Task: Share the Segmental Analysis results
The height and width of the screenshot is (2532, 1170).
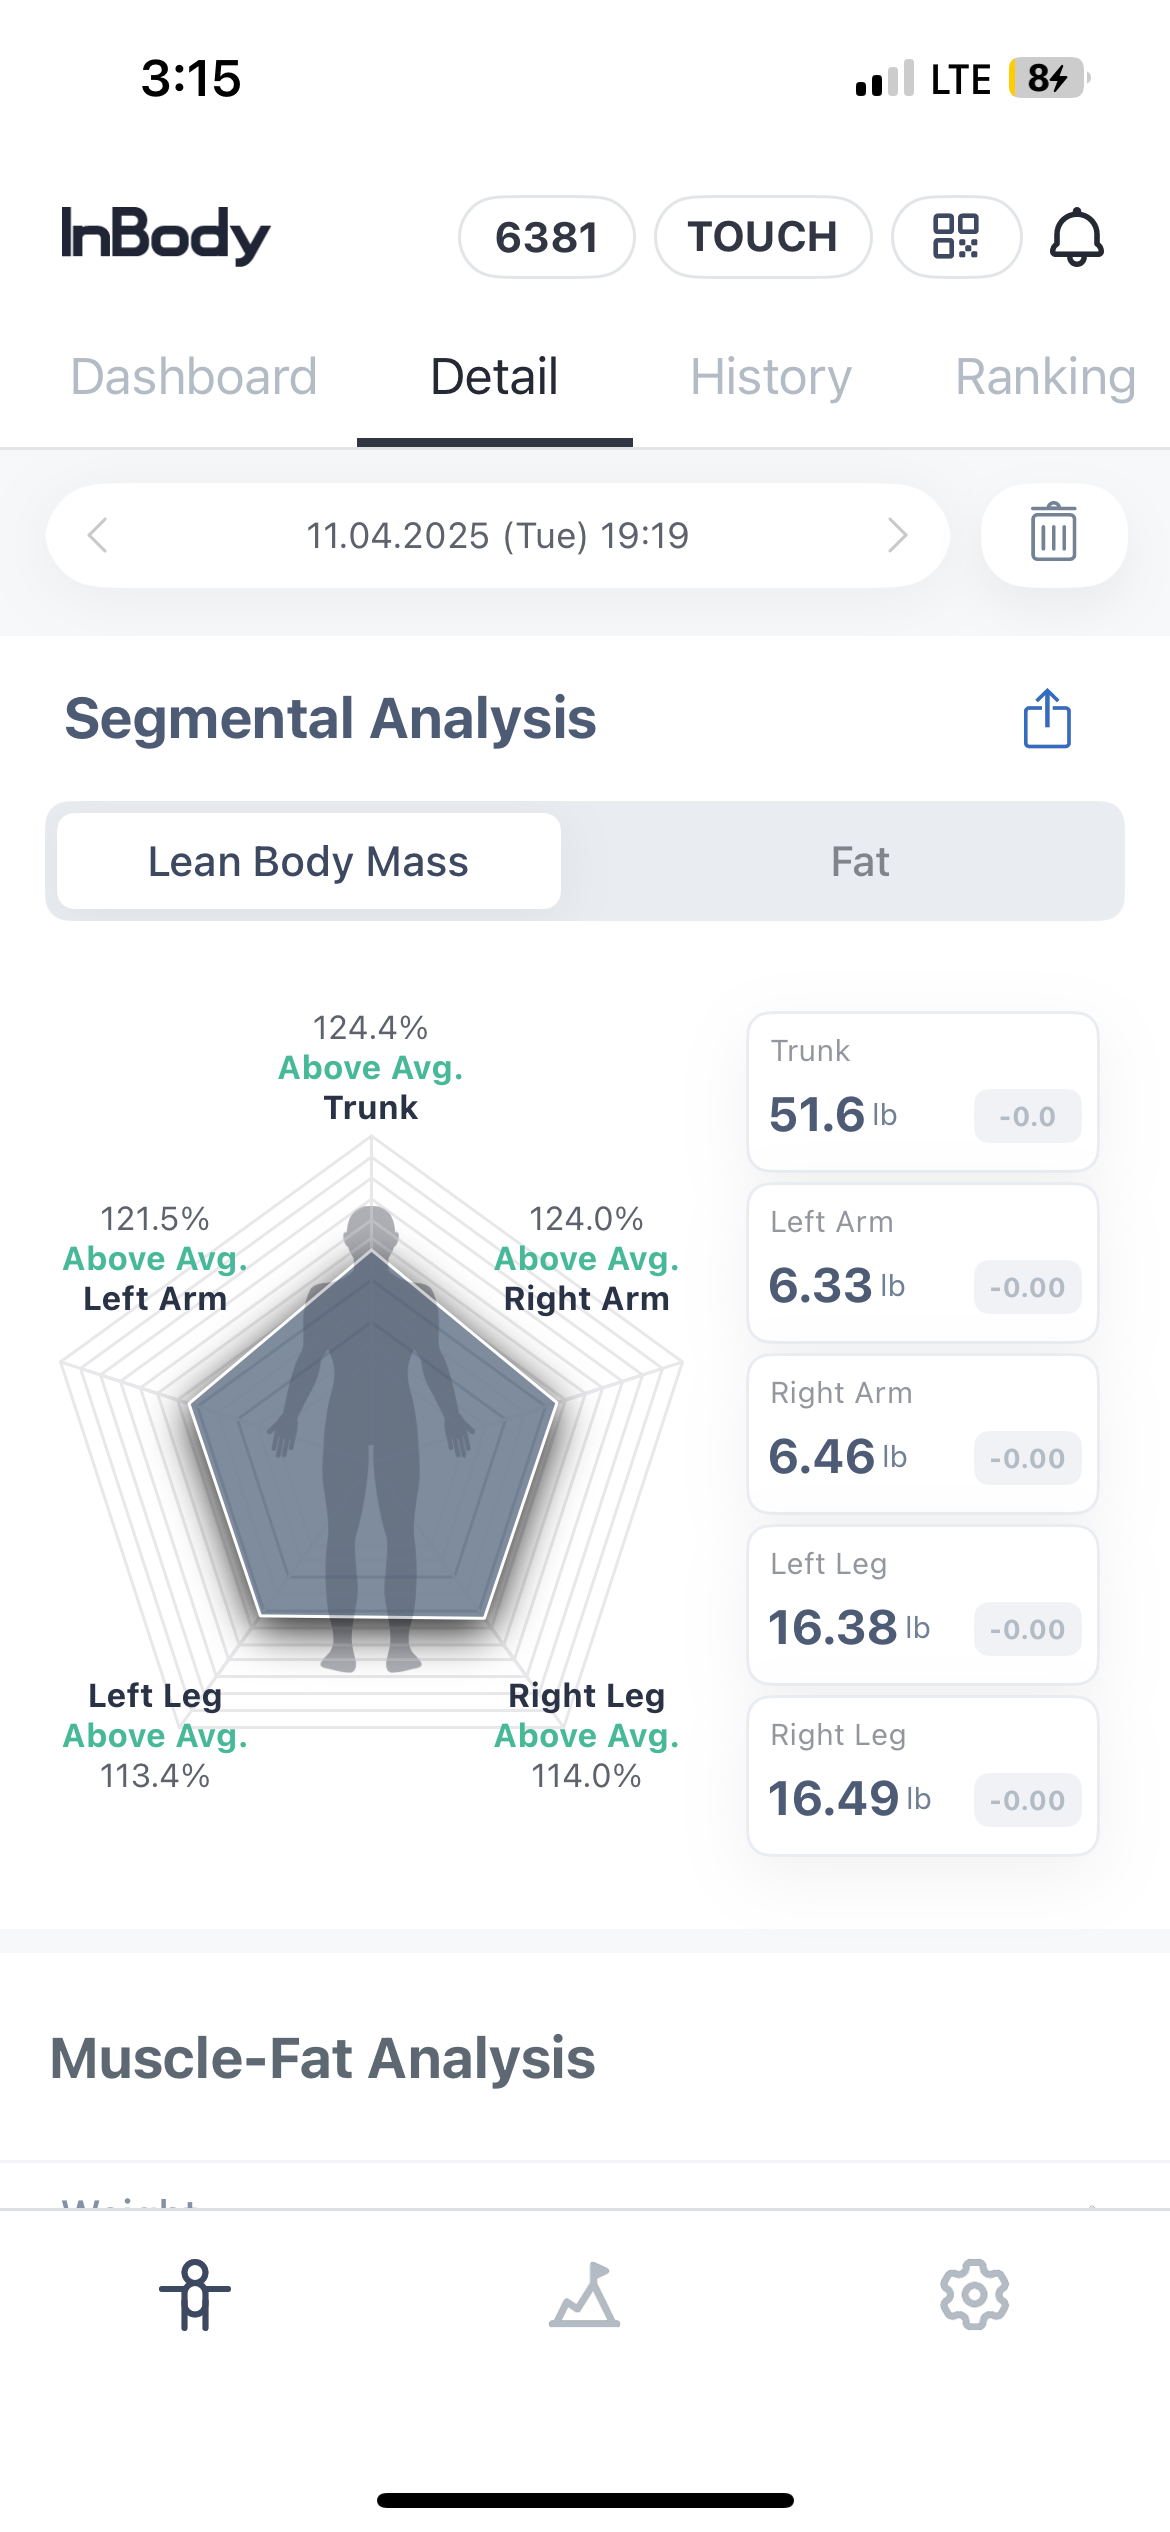Action: (x=1047, y=718)
